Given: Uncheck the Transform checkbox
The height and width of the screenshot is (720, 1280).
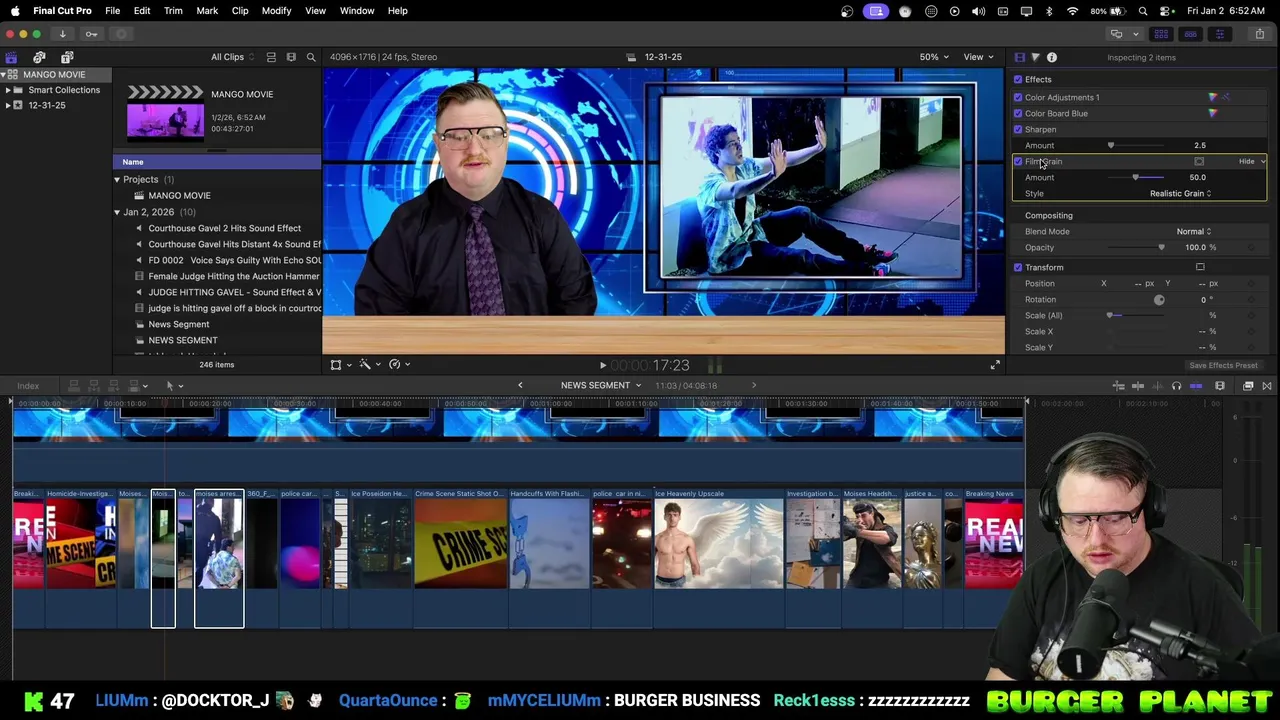Looking at the screenshot, I should (x=1018, y=267).
